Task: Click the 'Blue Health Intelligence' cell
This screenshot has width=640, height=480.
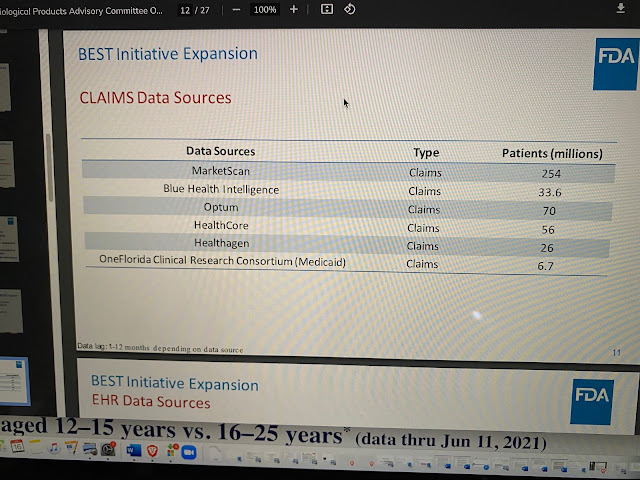Action: coord(221,189)
